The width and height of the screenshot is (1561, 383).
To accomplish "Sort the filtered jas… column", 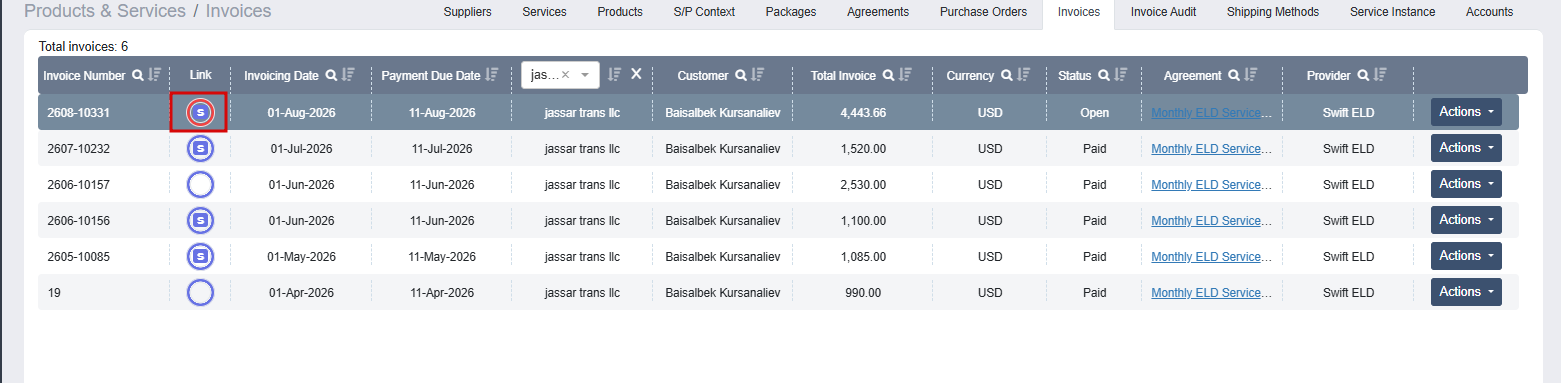I will 615,75.
